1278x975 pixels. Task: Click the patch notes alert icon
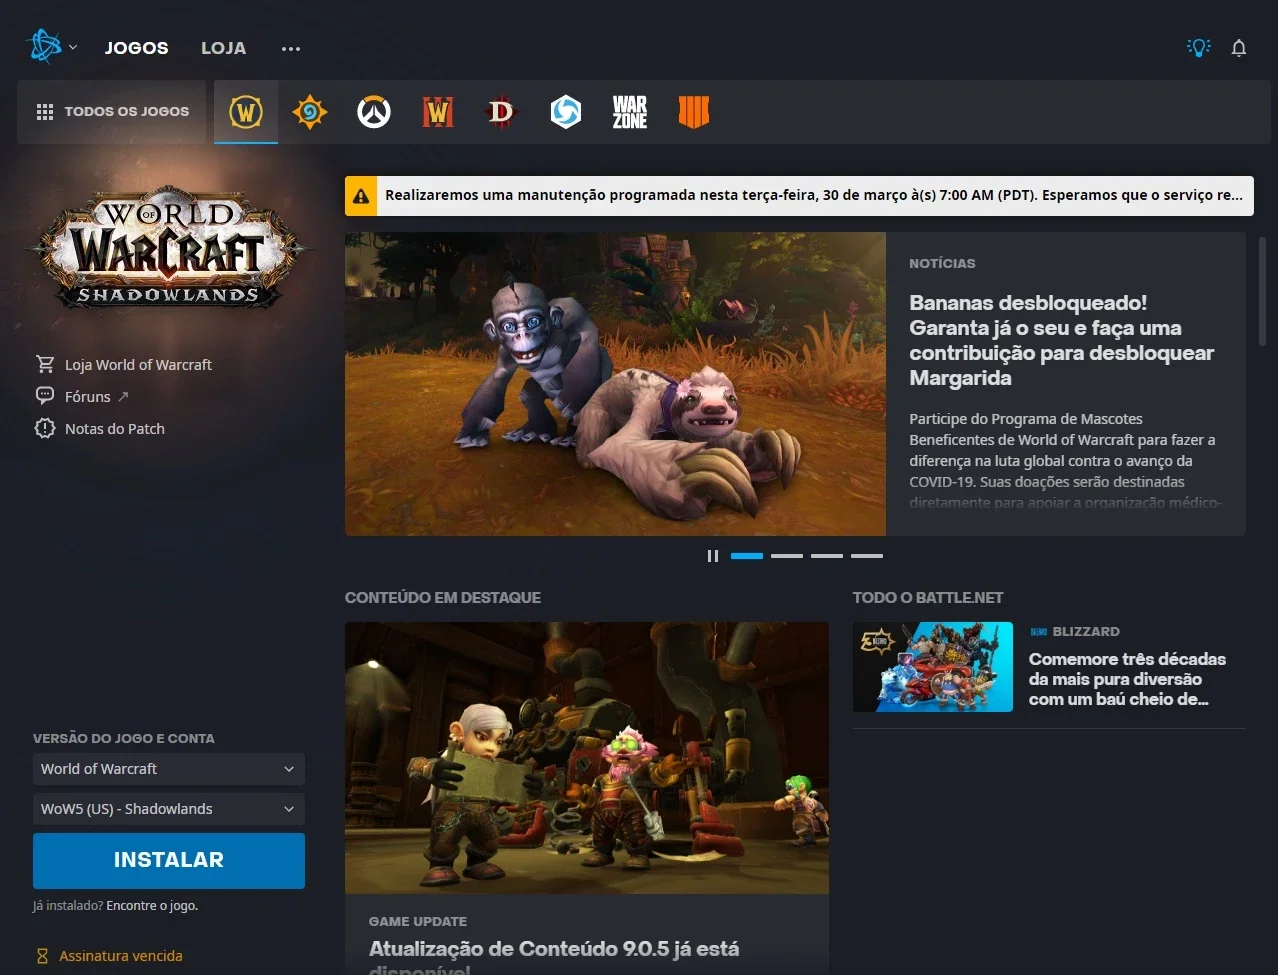coord(45,428)
